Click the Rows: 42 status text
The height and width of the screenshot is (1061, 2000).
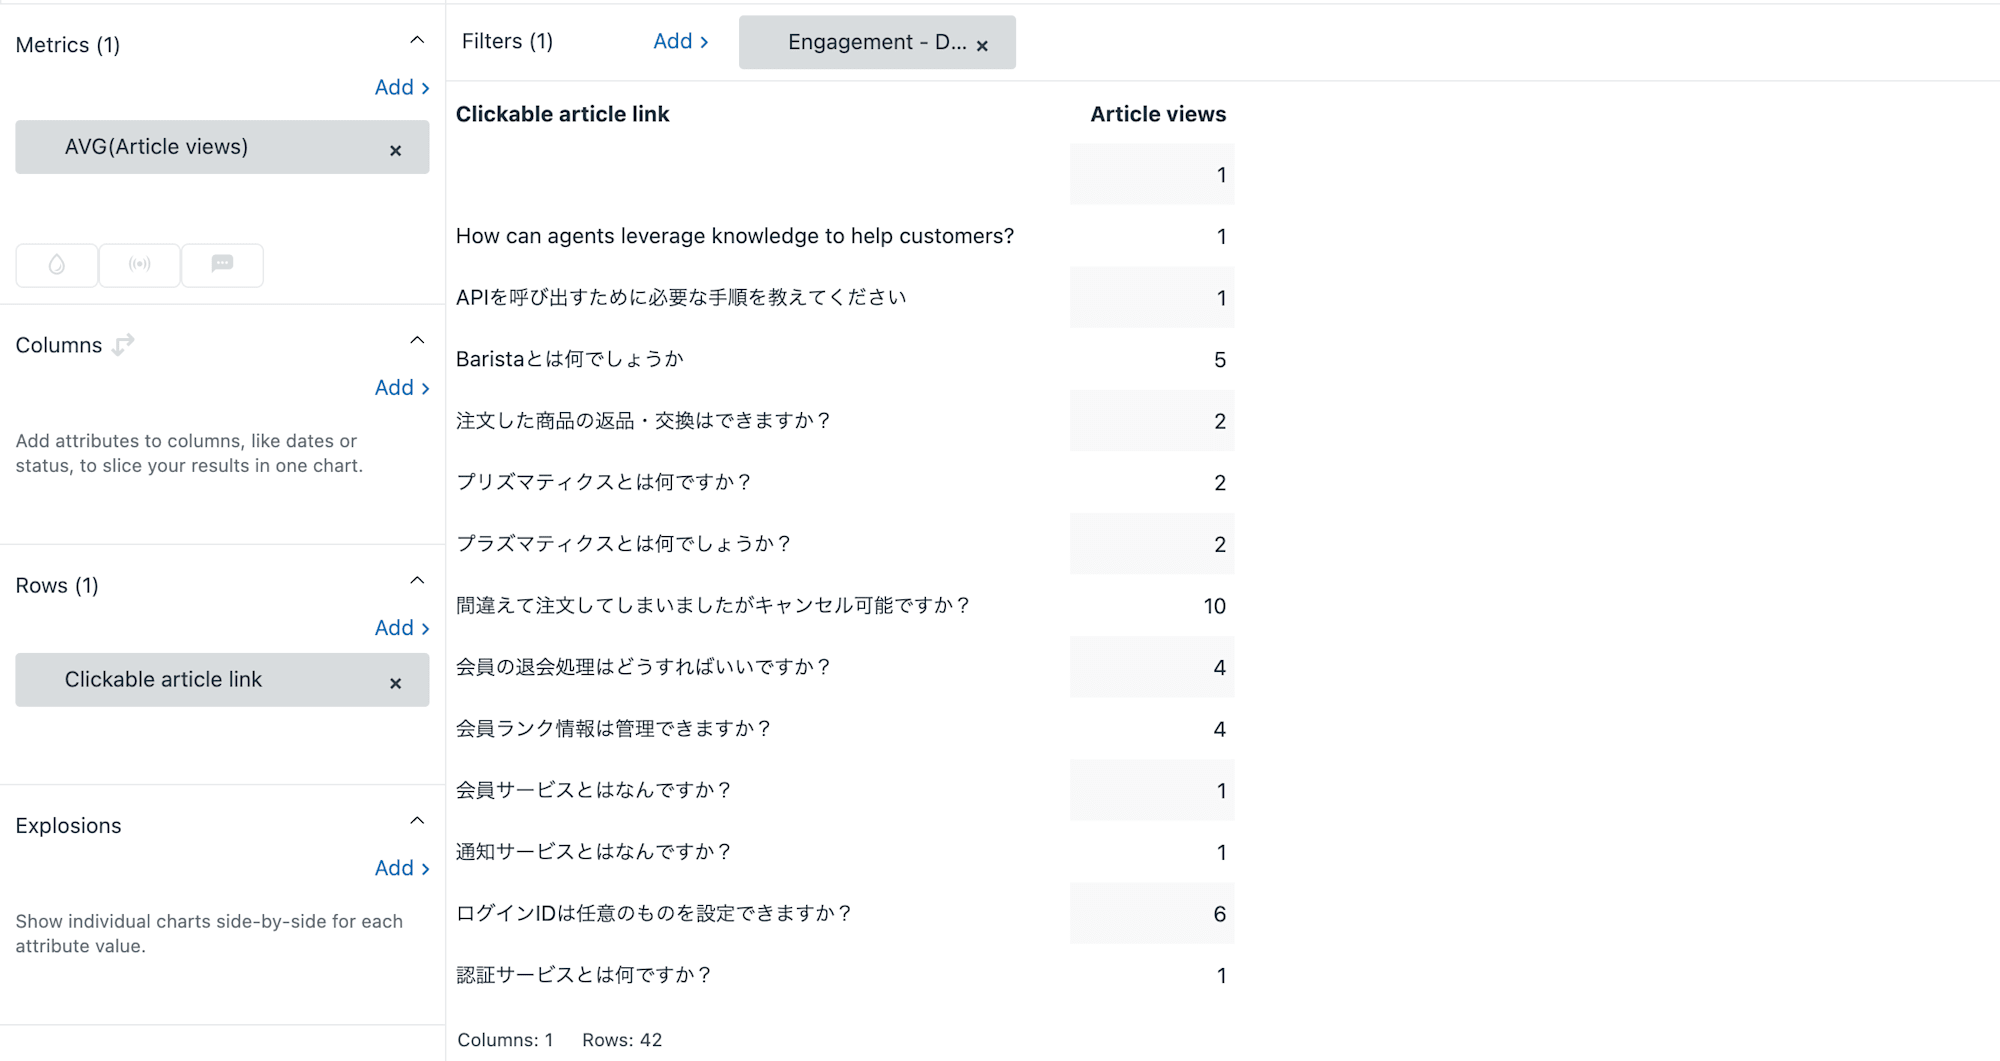pyautogui.click(x=622, y=1040)
